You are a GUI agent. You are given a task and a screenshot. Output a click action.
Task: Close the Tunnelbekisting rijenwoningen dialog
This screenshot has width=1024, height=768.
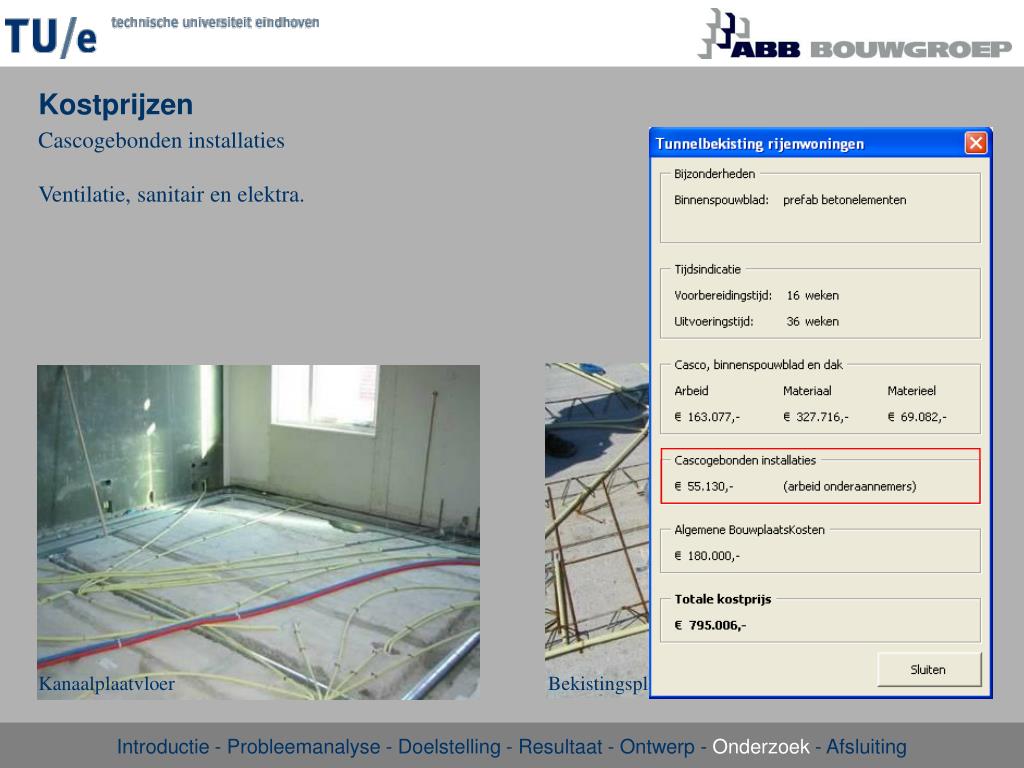[x=976, y=143]
